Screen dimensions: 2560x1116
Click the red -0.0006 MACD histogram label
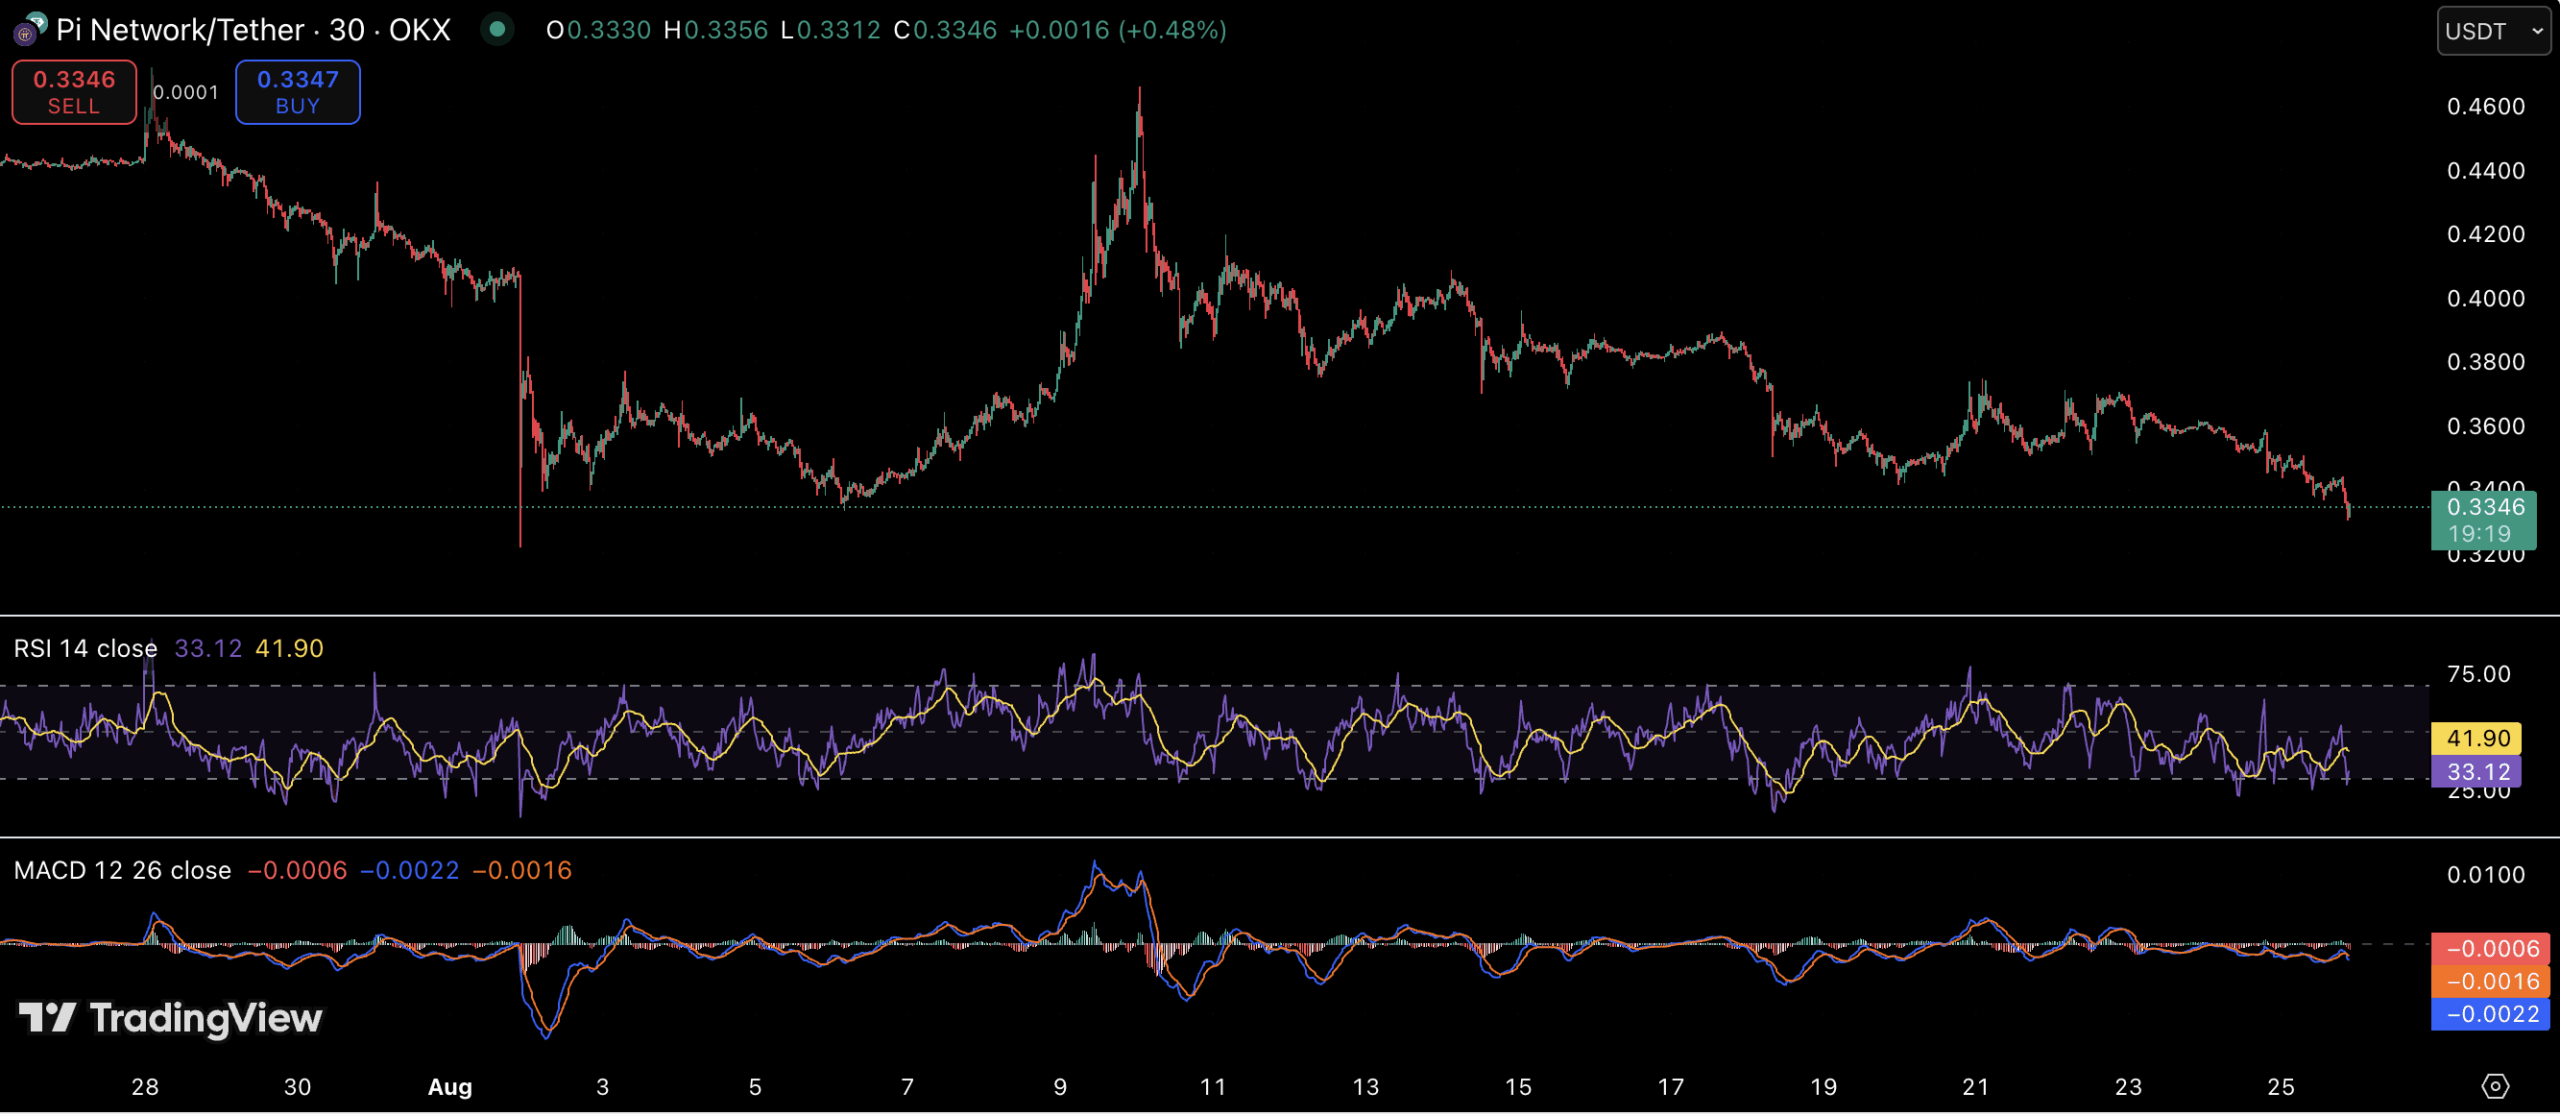(x=2491, y=949)
